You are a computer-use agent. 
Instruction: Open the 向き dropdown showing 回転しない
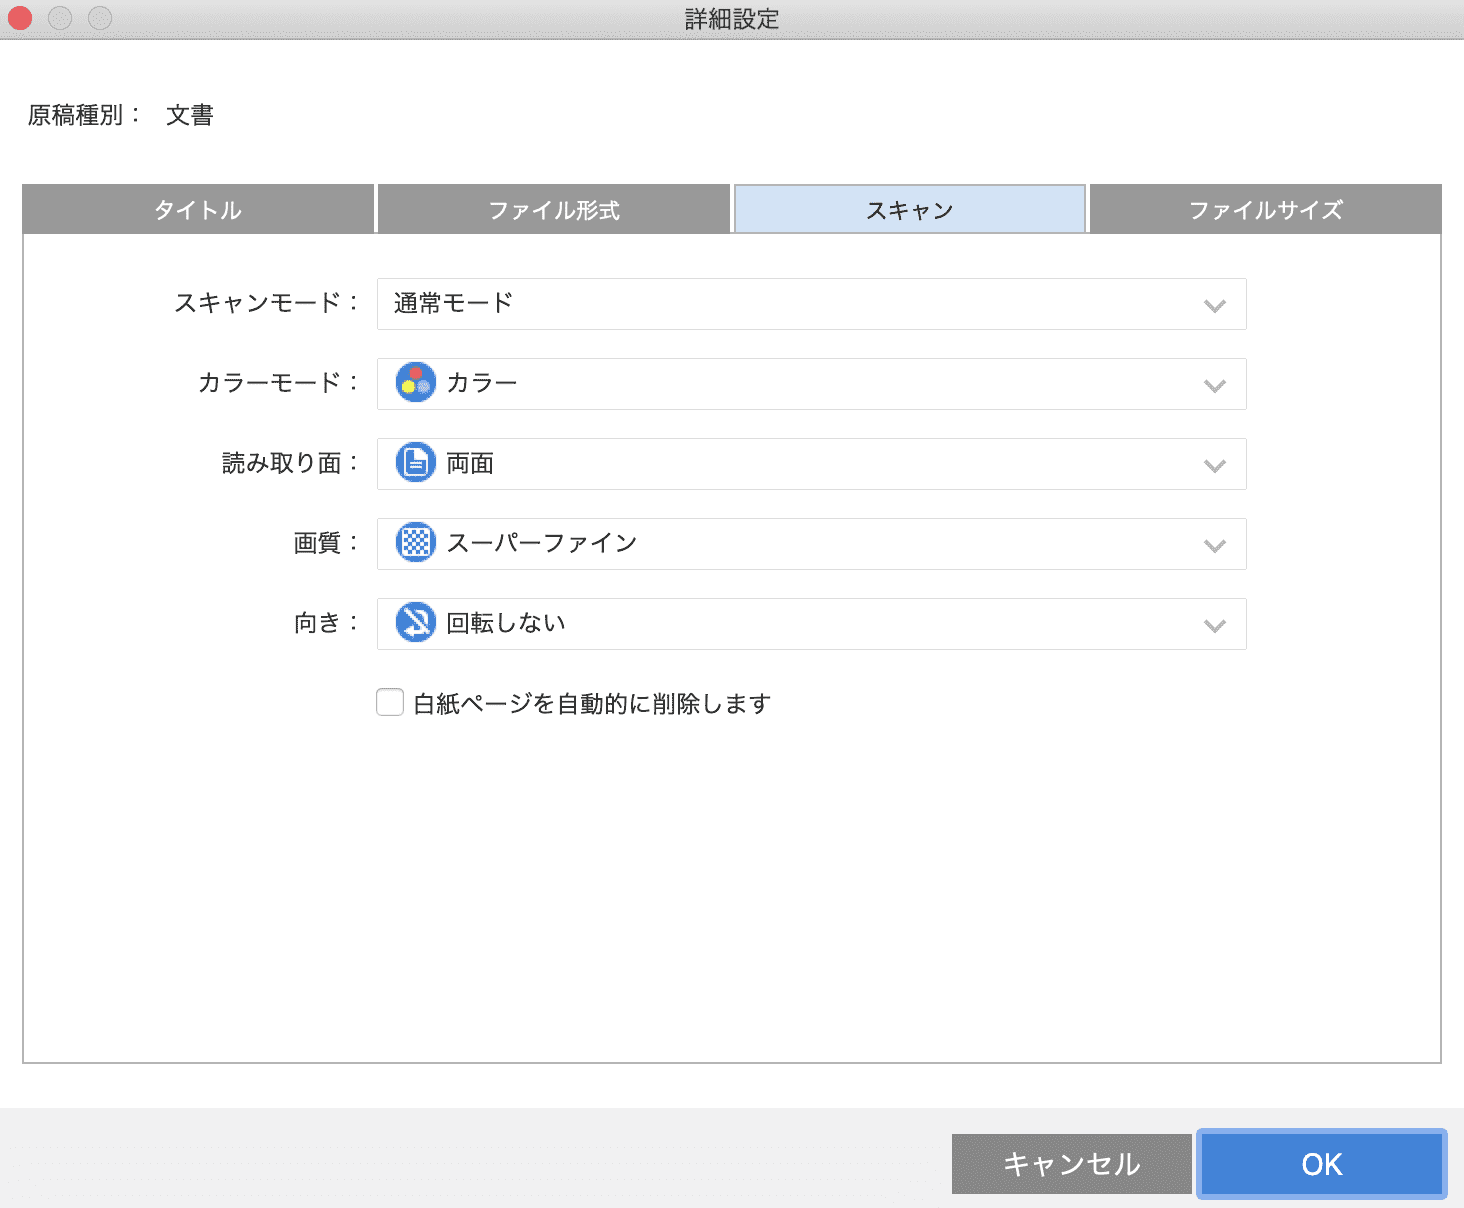(x=812, y=624)
